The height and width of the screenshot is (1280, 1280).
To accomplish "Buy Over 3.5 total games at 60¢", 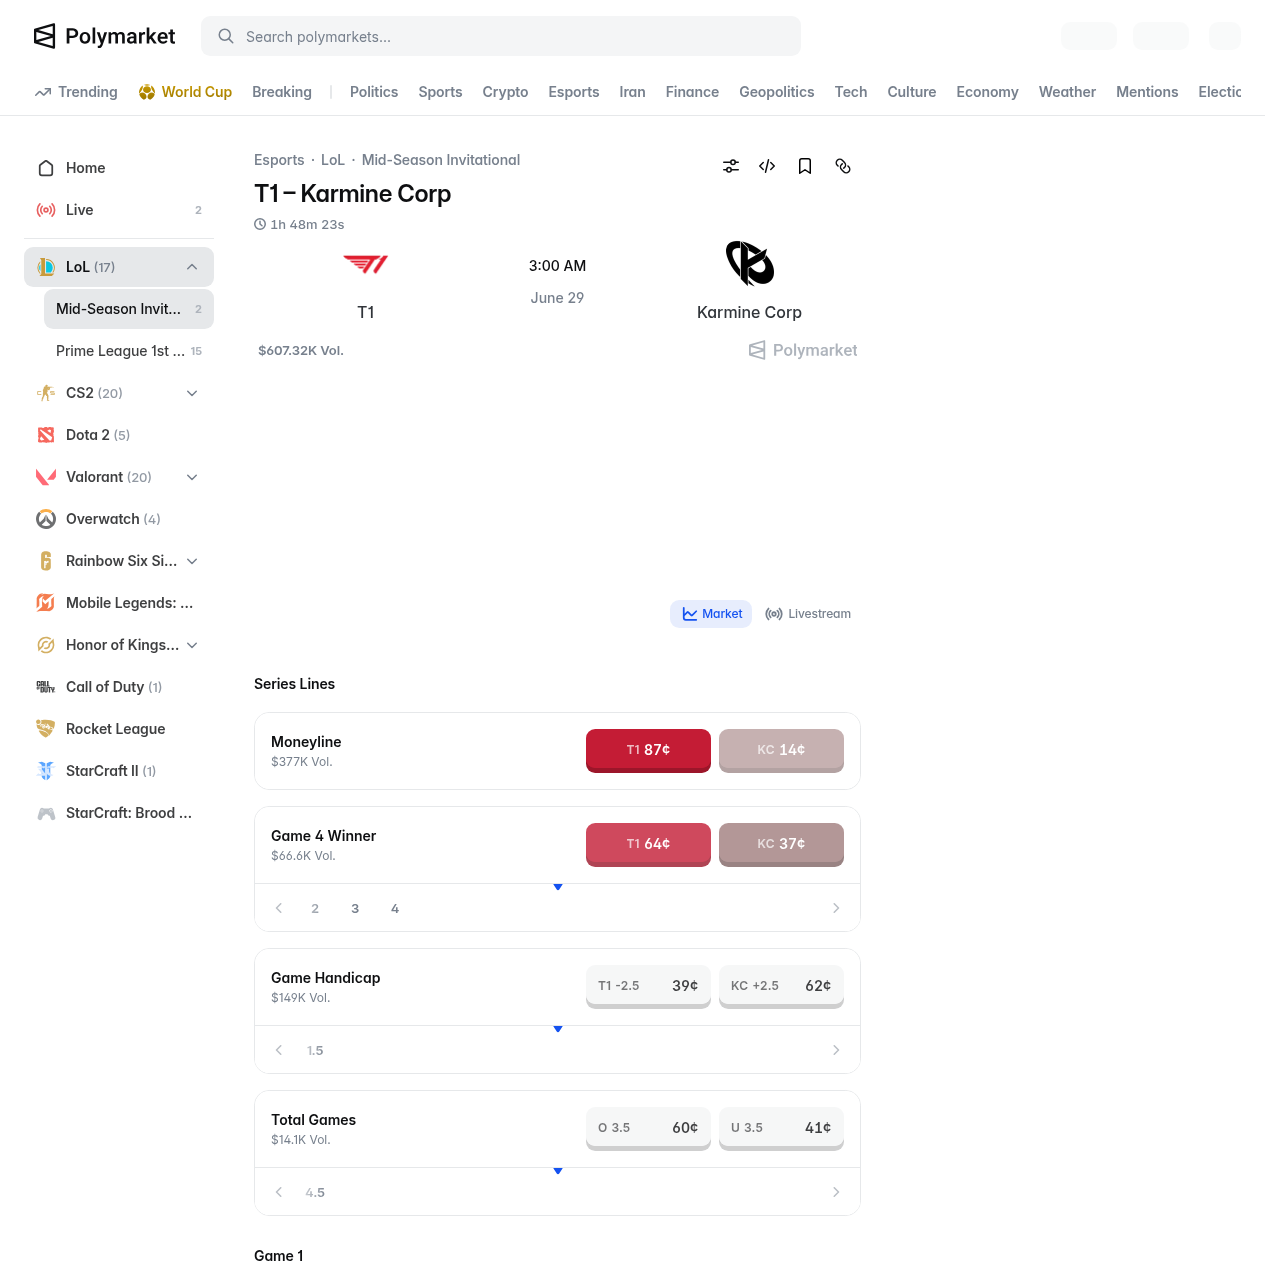I will coord(648,1129).
